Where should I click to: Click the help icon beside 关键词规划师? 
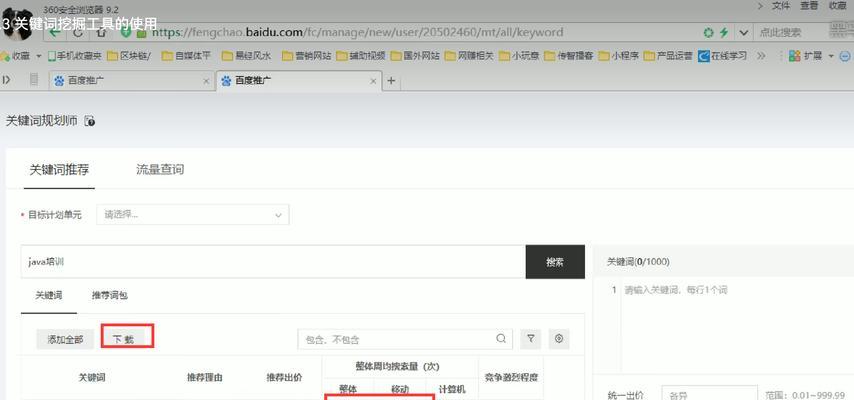point(90,121)
